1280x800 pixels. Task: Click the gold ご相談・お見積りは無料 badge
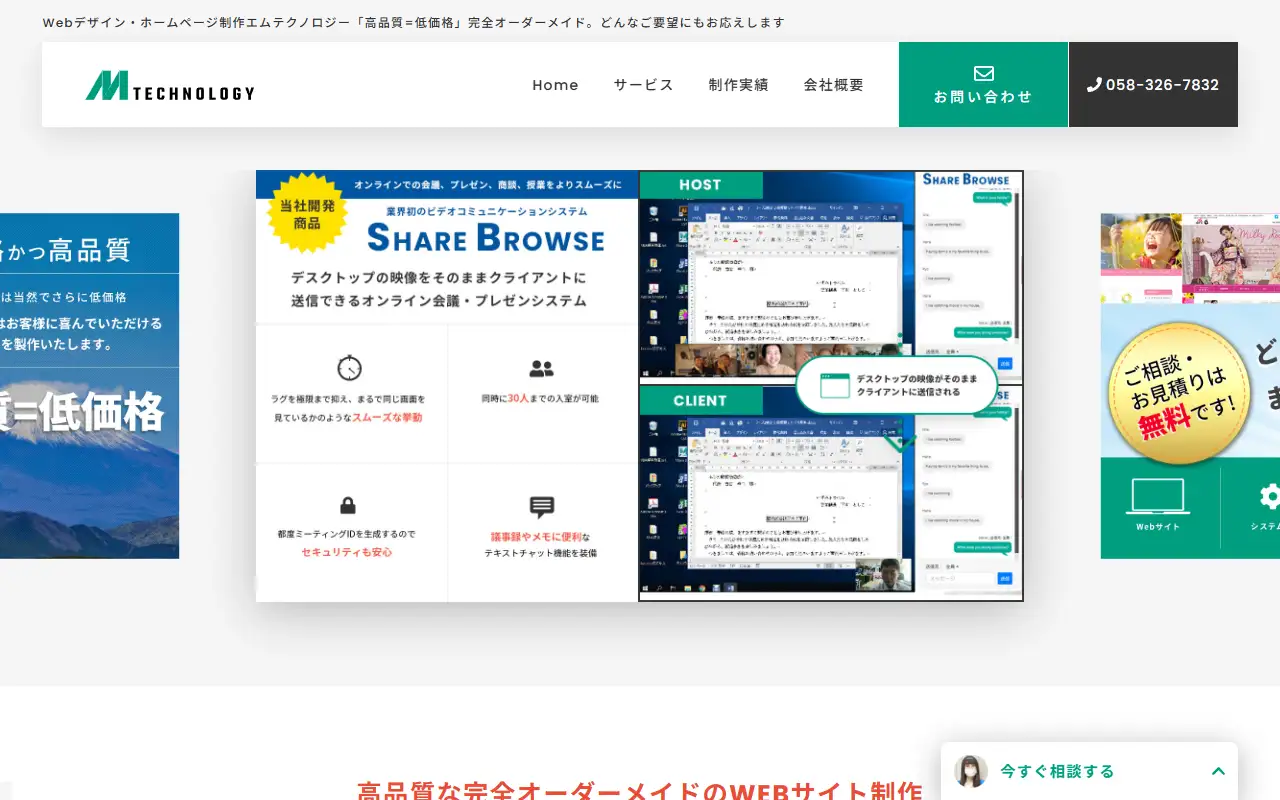[x=1178, y=394]
